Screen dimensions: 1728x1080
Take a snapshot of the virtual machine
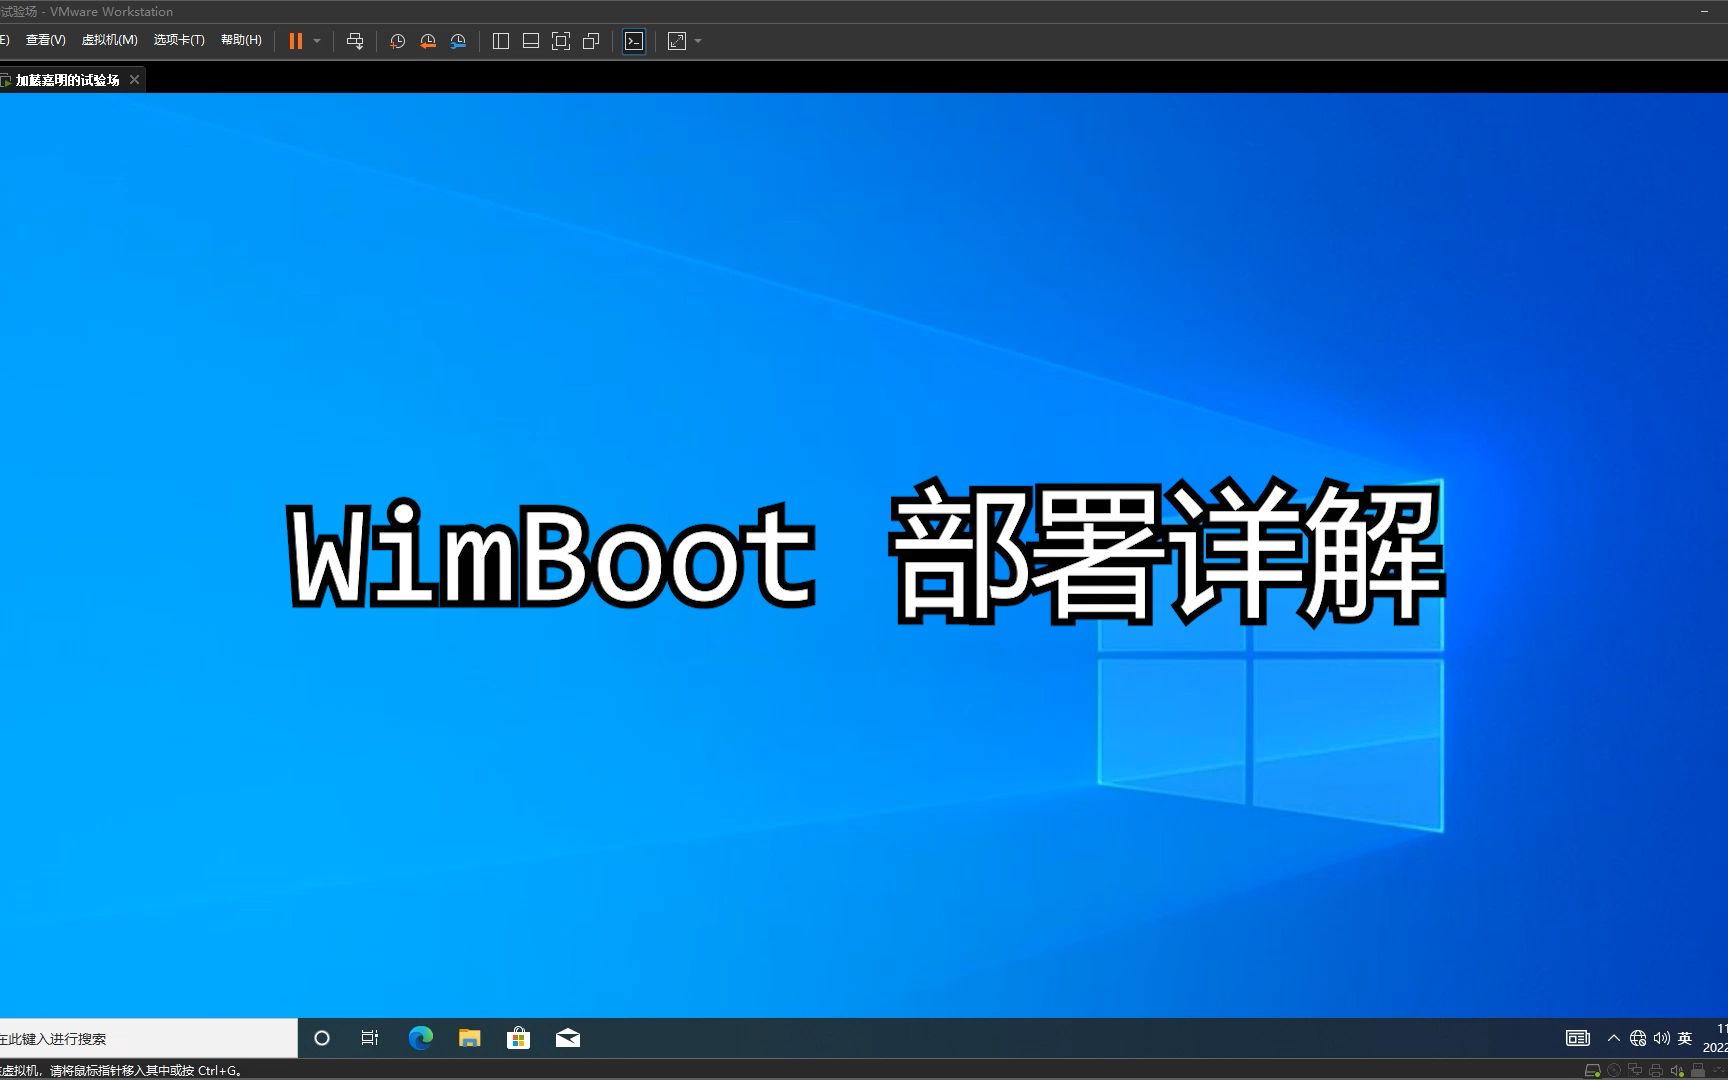click(x=397, y=41)
